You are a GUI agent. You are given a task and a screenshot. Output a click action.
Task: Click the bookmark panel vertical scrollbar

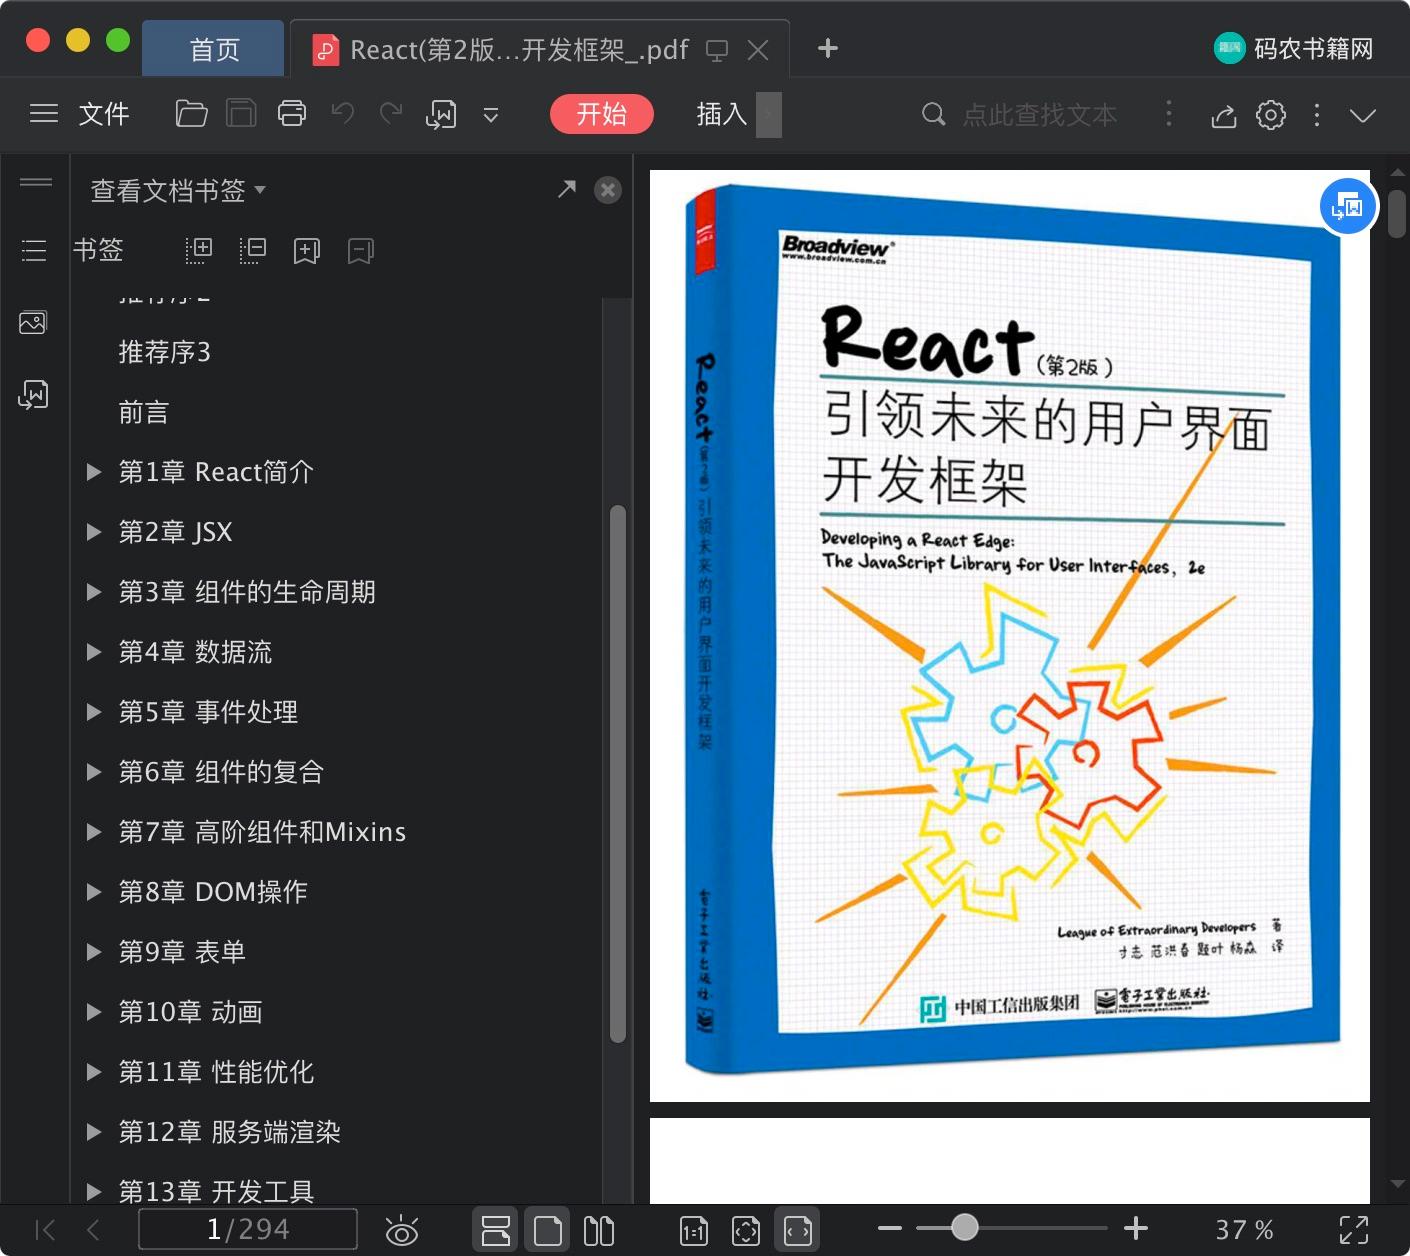point(618,774)
